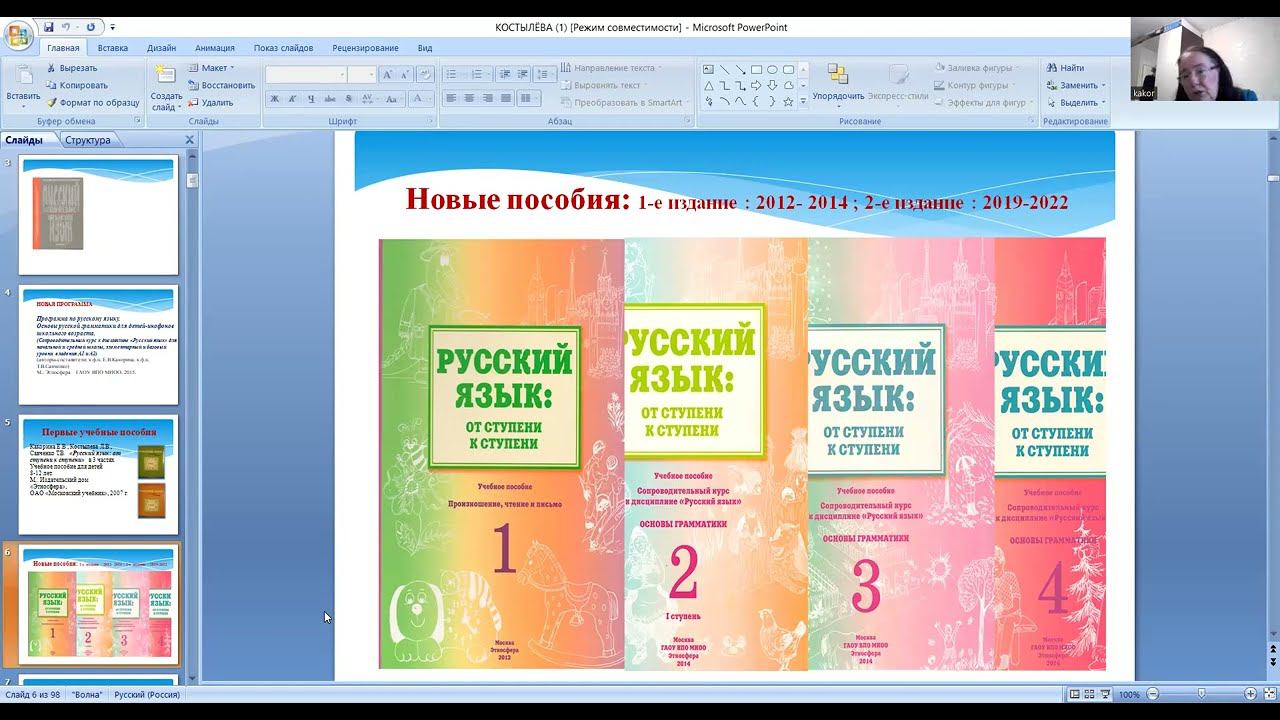The height and width of the screenshot is (720, 1280).
Task: Click the font color A button
Action: click(418, 99)
